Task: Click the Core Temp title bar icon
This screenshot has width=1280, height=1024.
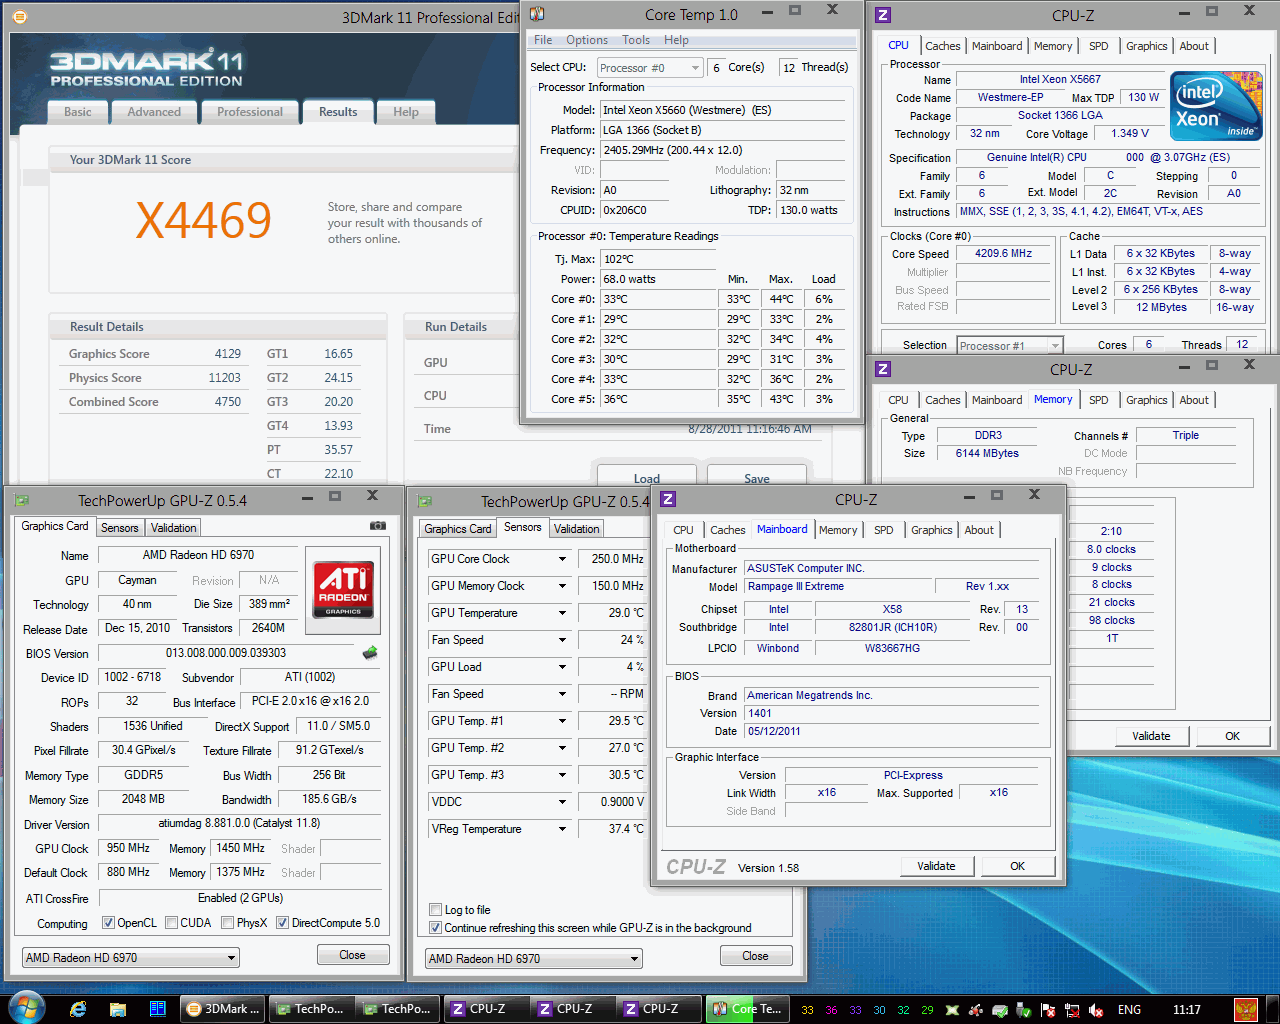Action: click(537, 14)
